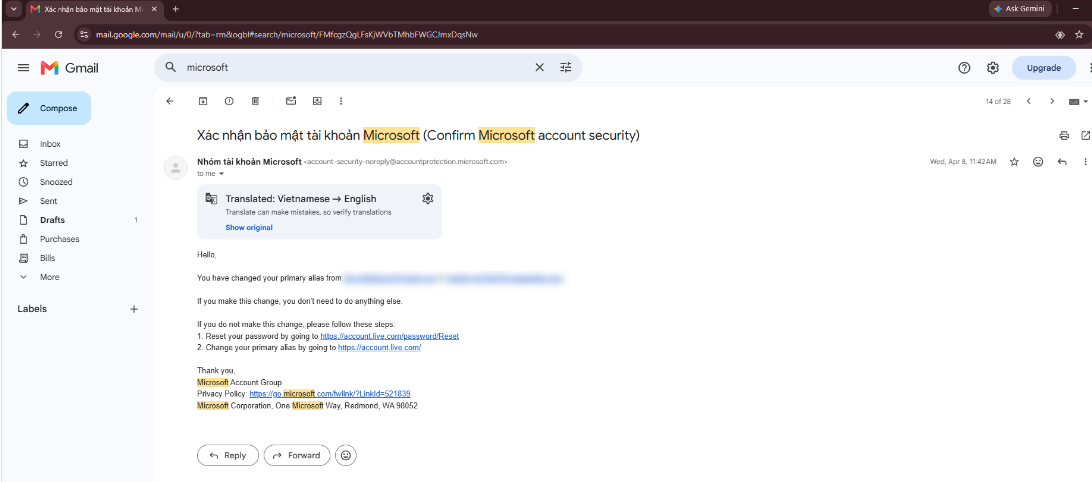This screenshot has width=1092, height=482.
Task: Open the main menu hamburger icon
Action: pyautogui.click(x=24, y=68)
